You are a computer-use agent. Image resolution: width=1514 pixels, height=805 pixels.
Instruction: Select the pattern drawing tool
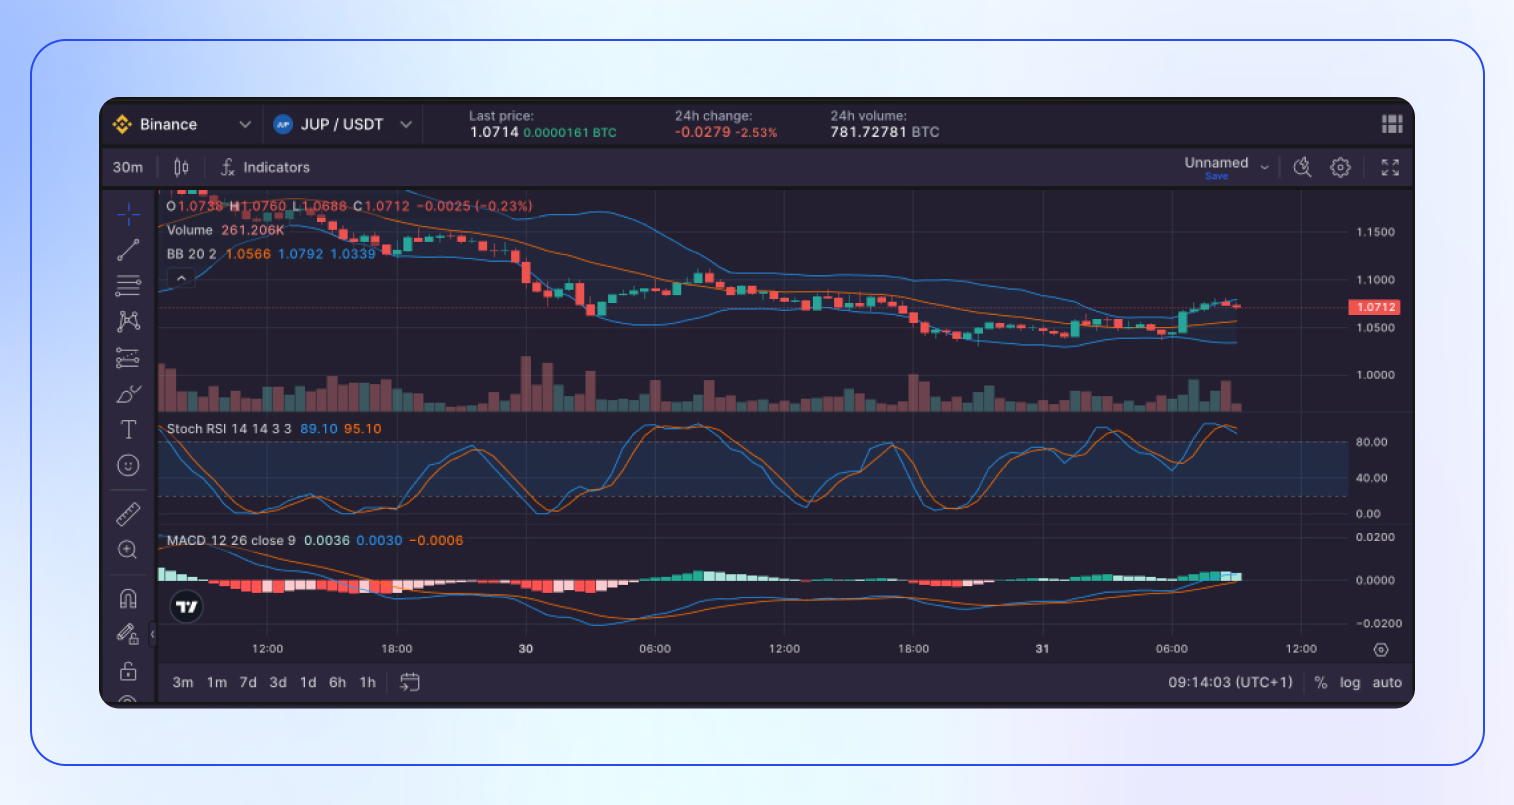(x=128, y=321)
